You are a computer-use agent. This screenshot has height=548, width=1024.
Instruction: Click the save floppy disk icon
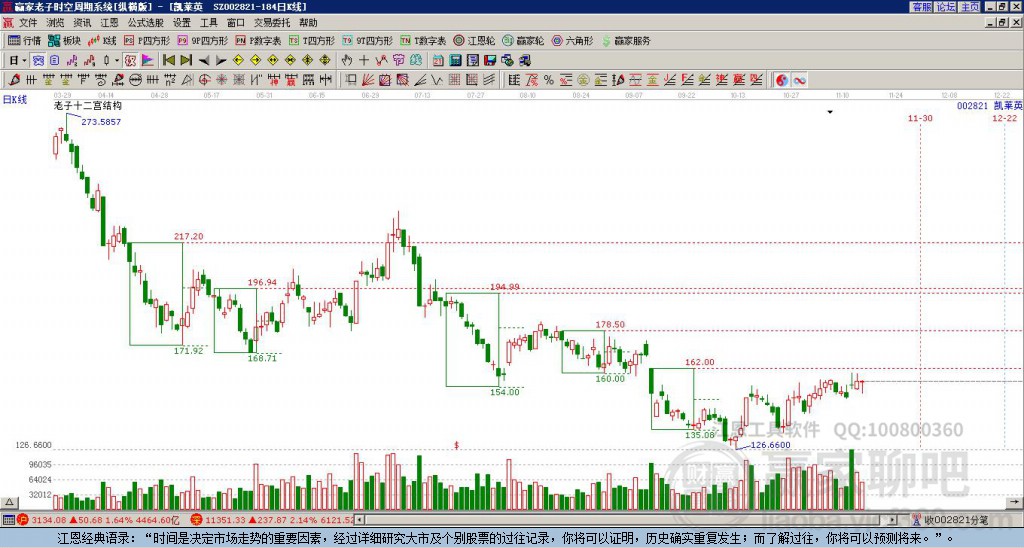tap(490, 60)
